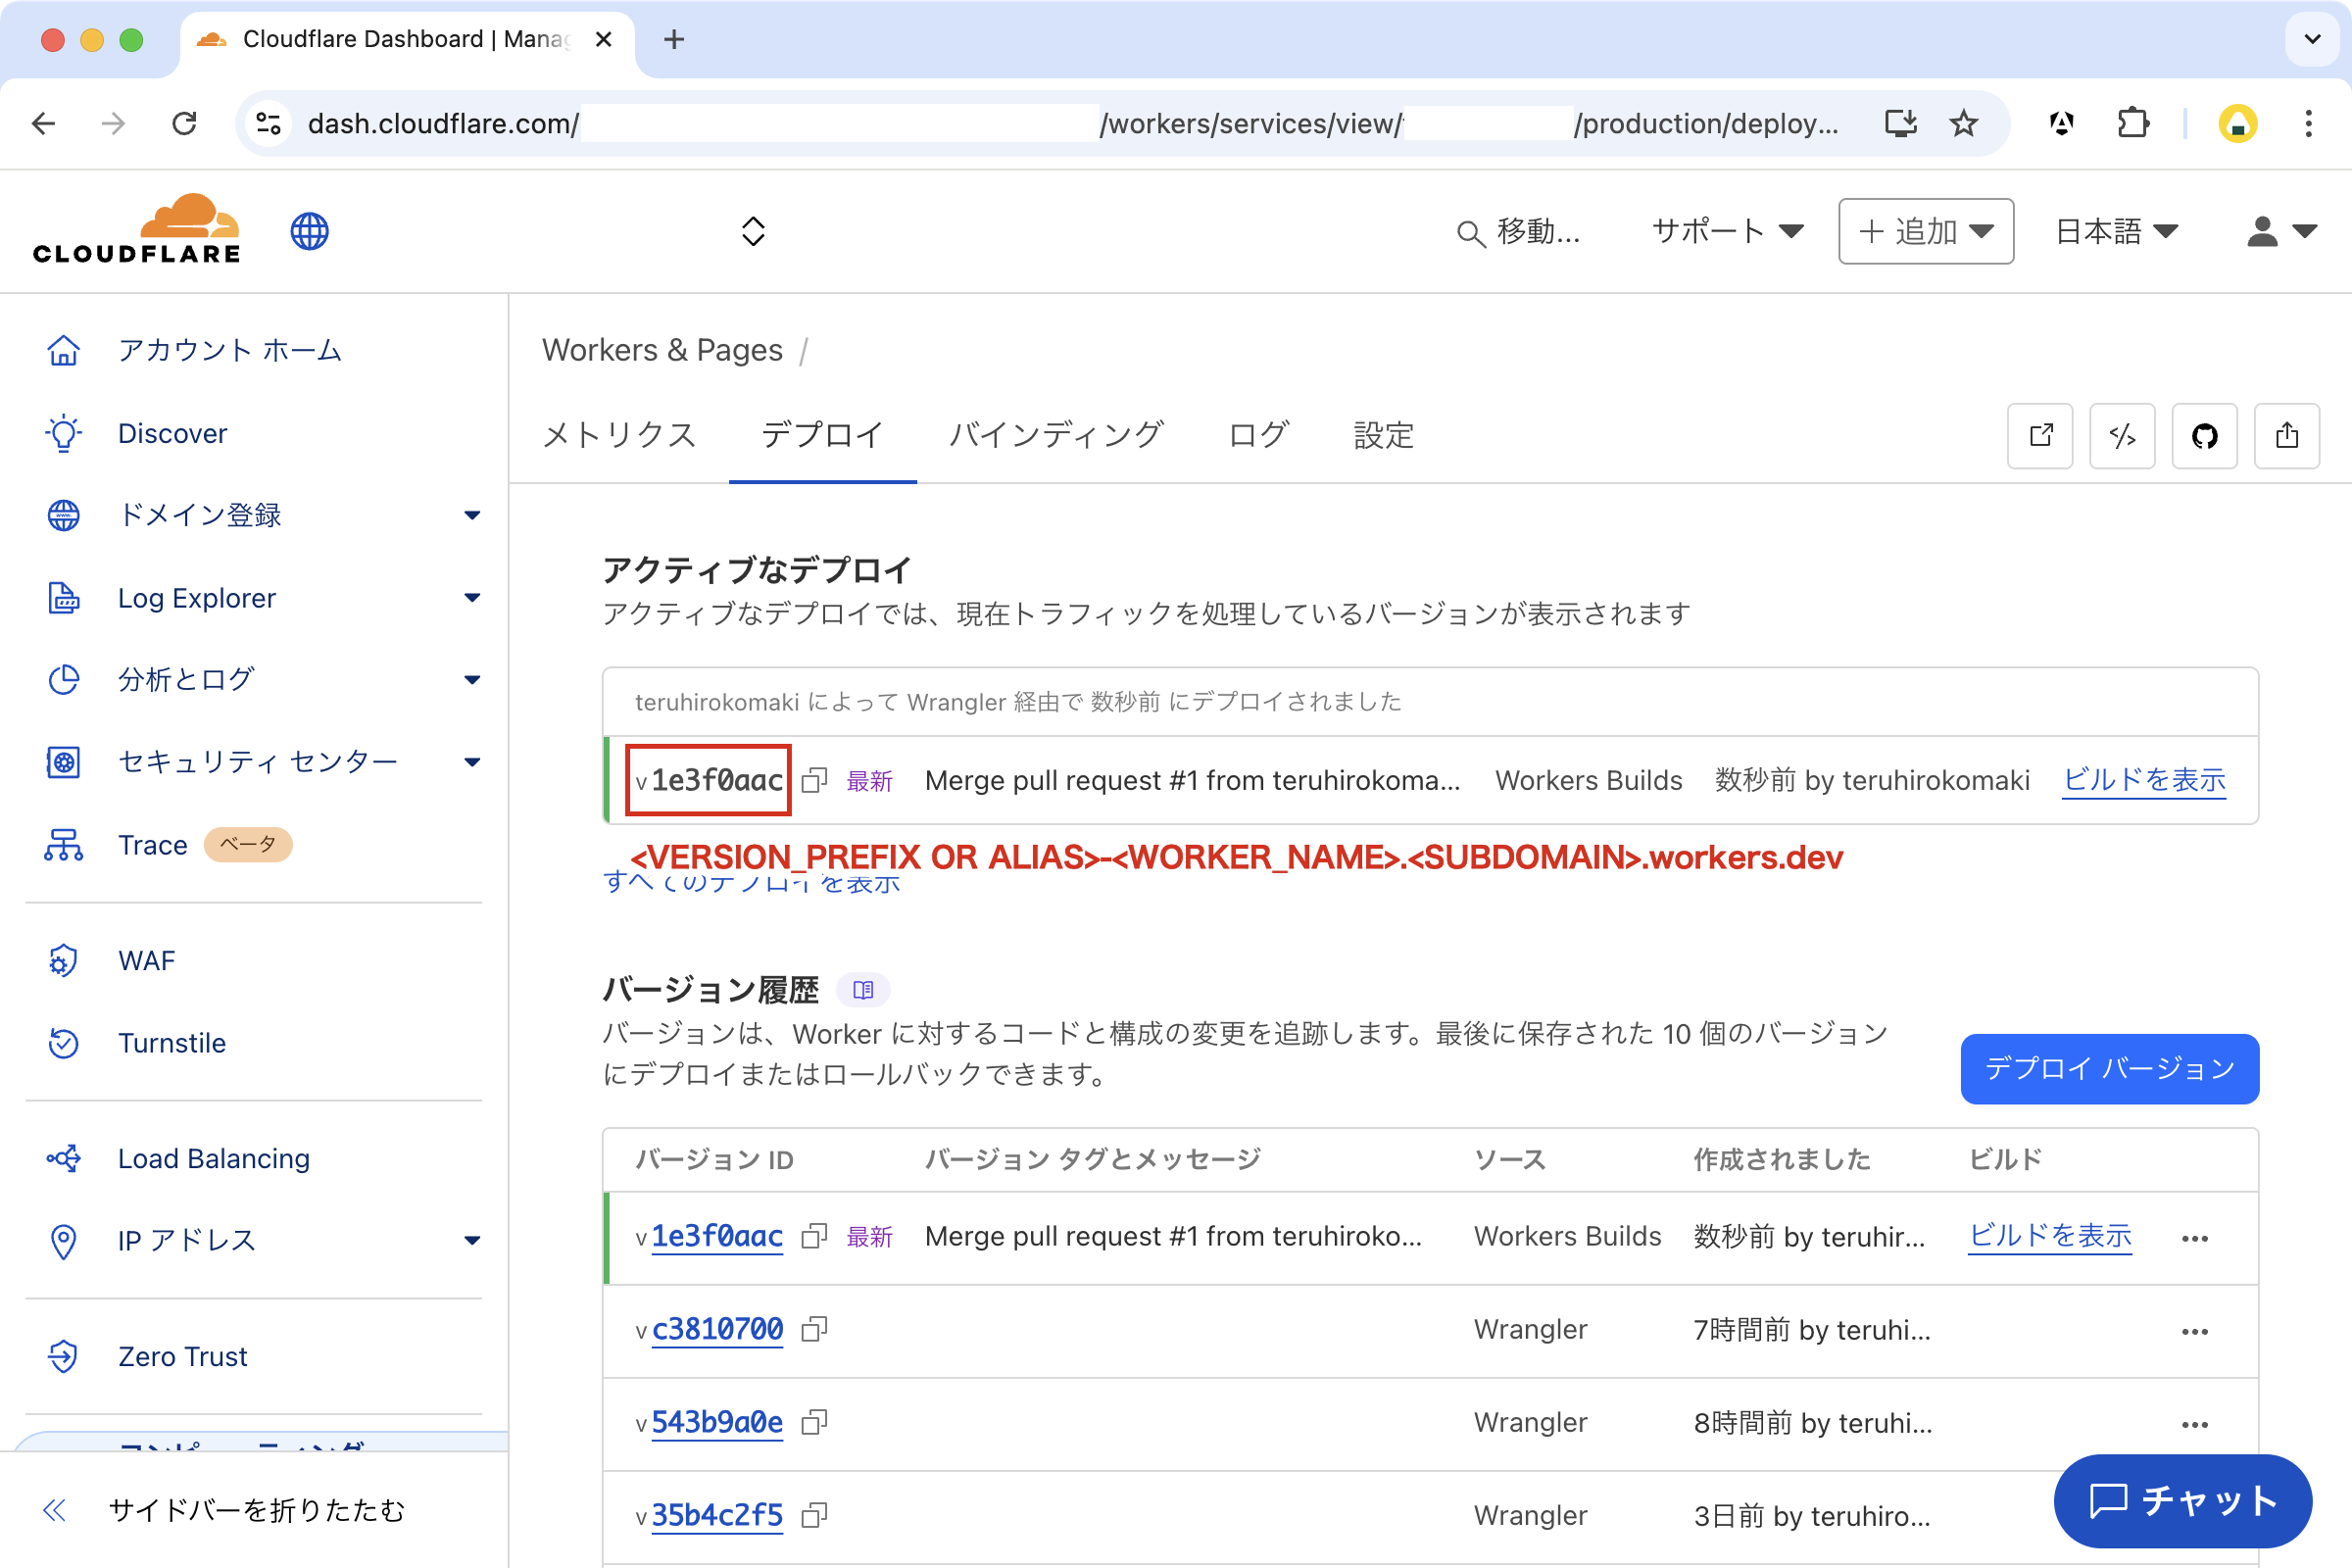Bookmark this page with the star
2352x1568 pixels.
(x=1964, y=123)
